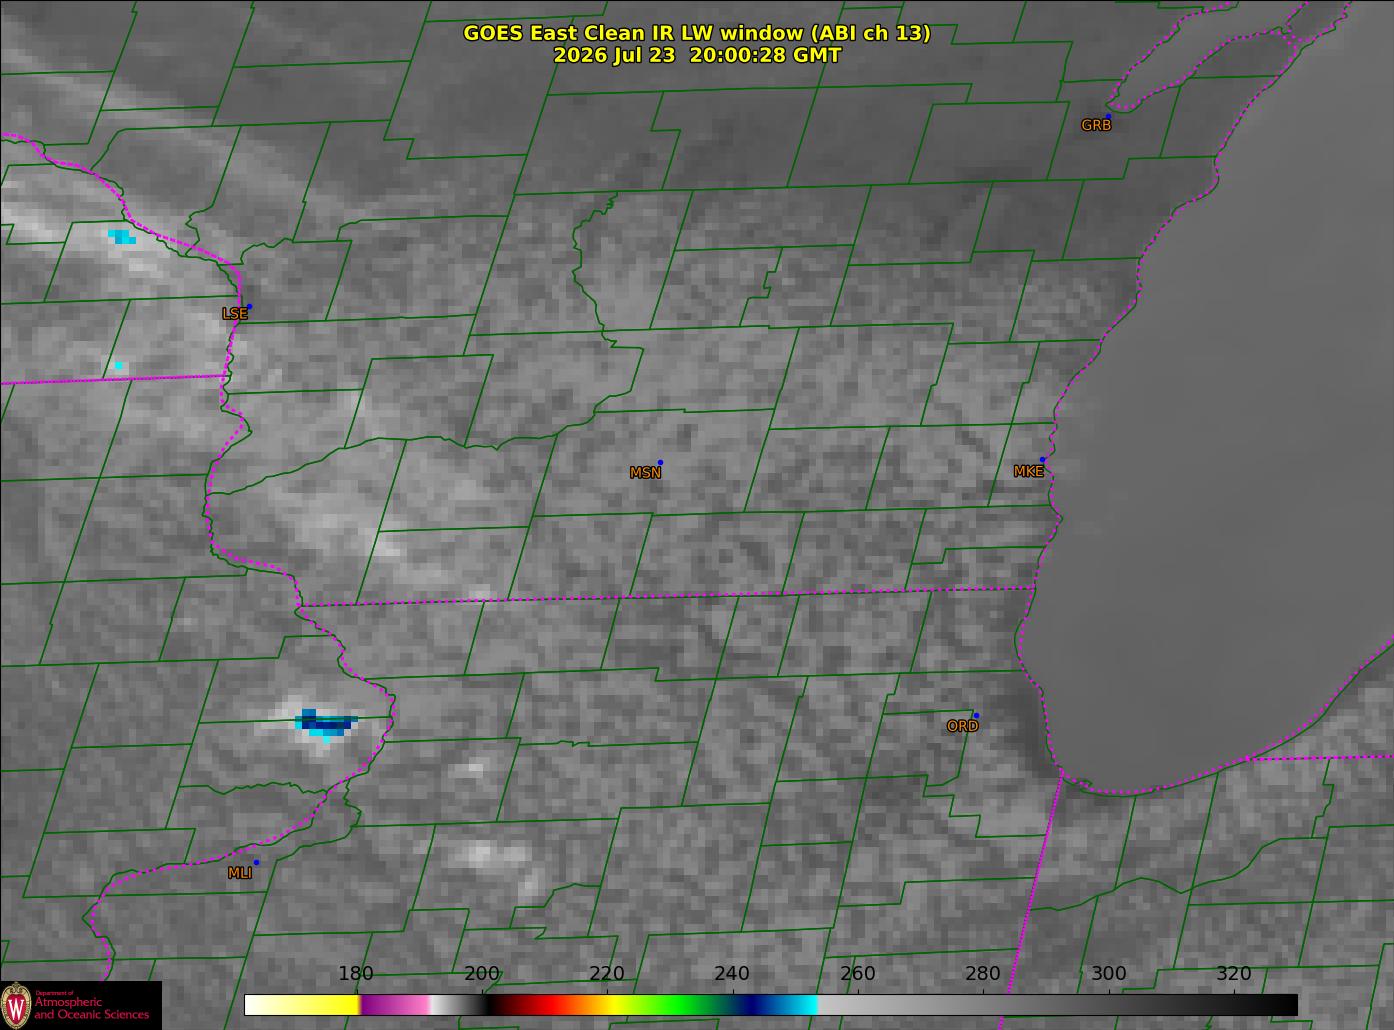Click the 2026 Jul 23 timestamp text
Screen dimensions: 1394x1030
[x=697, y=55]
